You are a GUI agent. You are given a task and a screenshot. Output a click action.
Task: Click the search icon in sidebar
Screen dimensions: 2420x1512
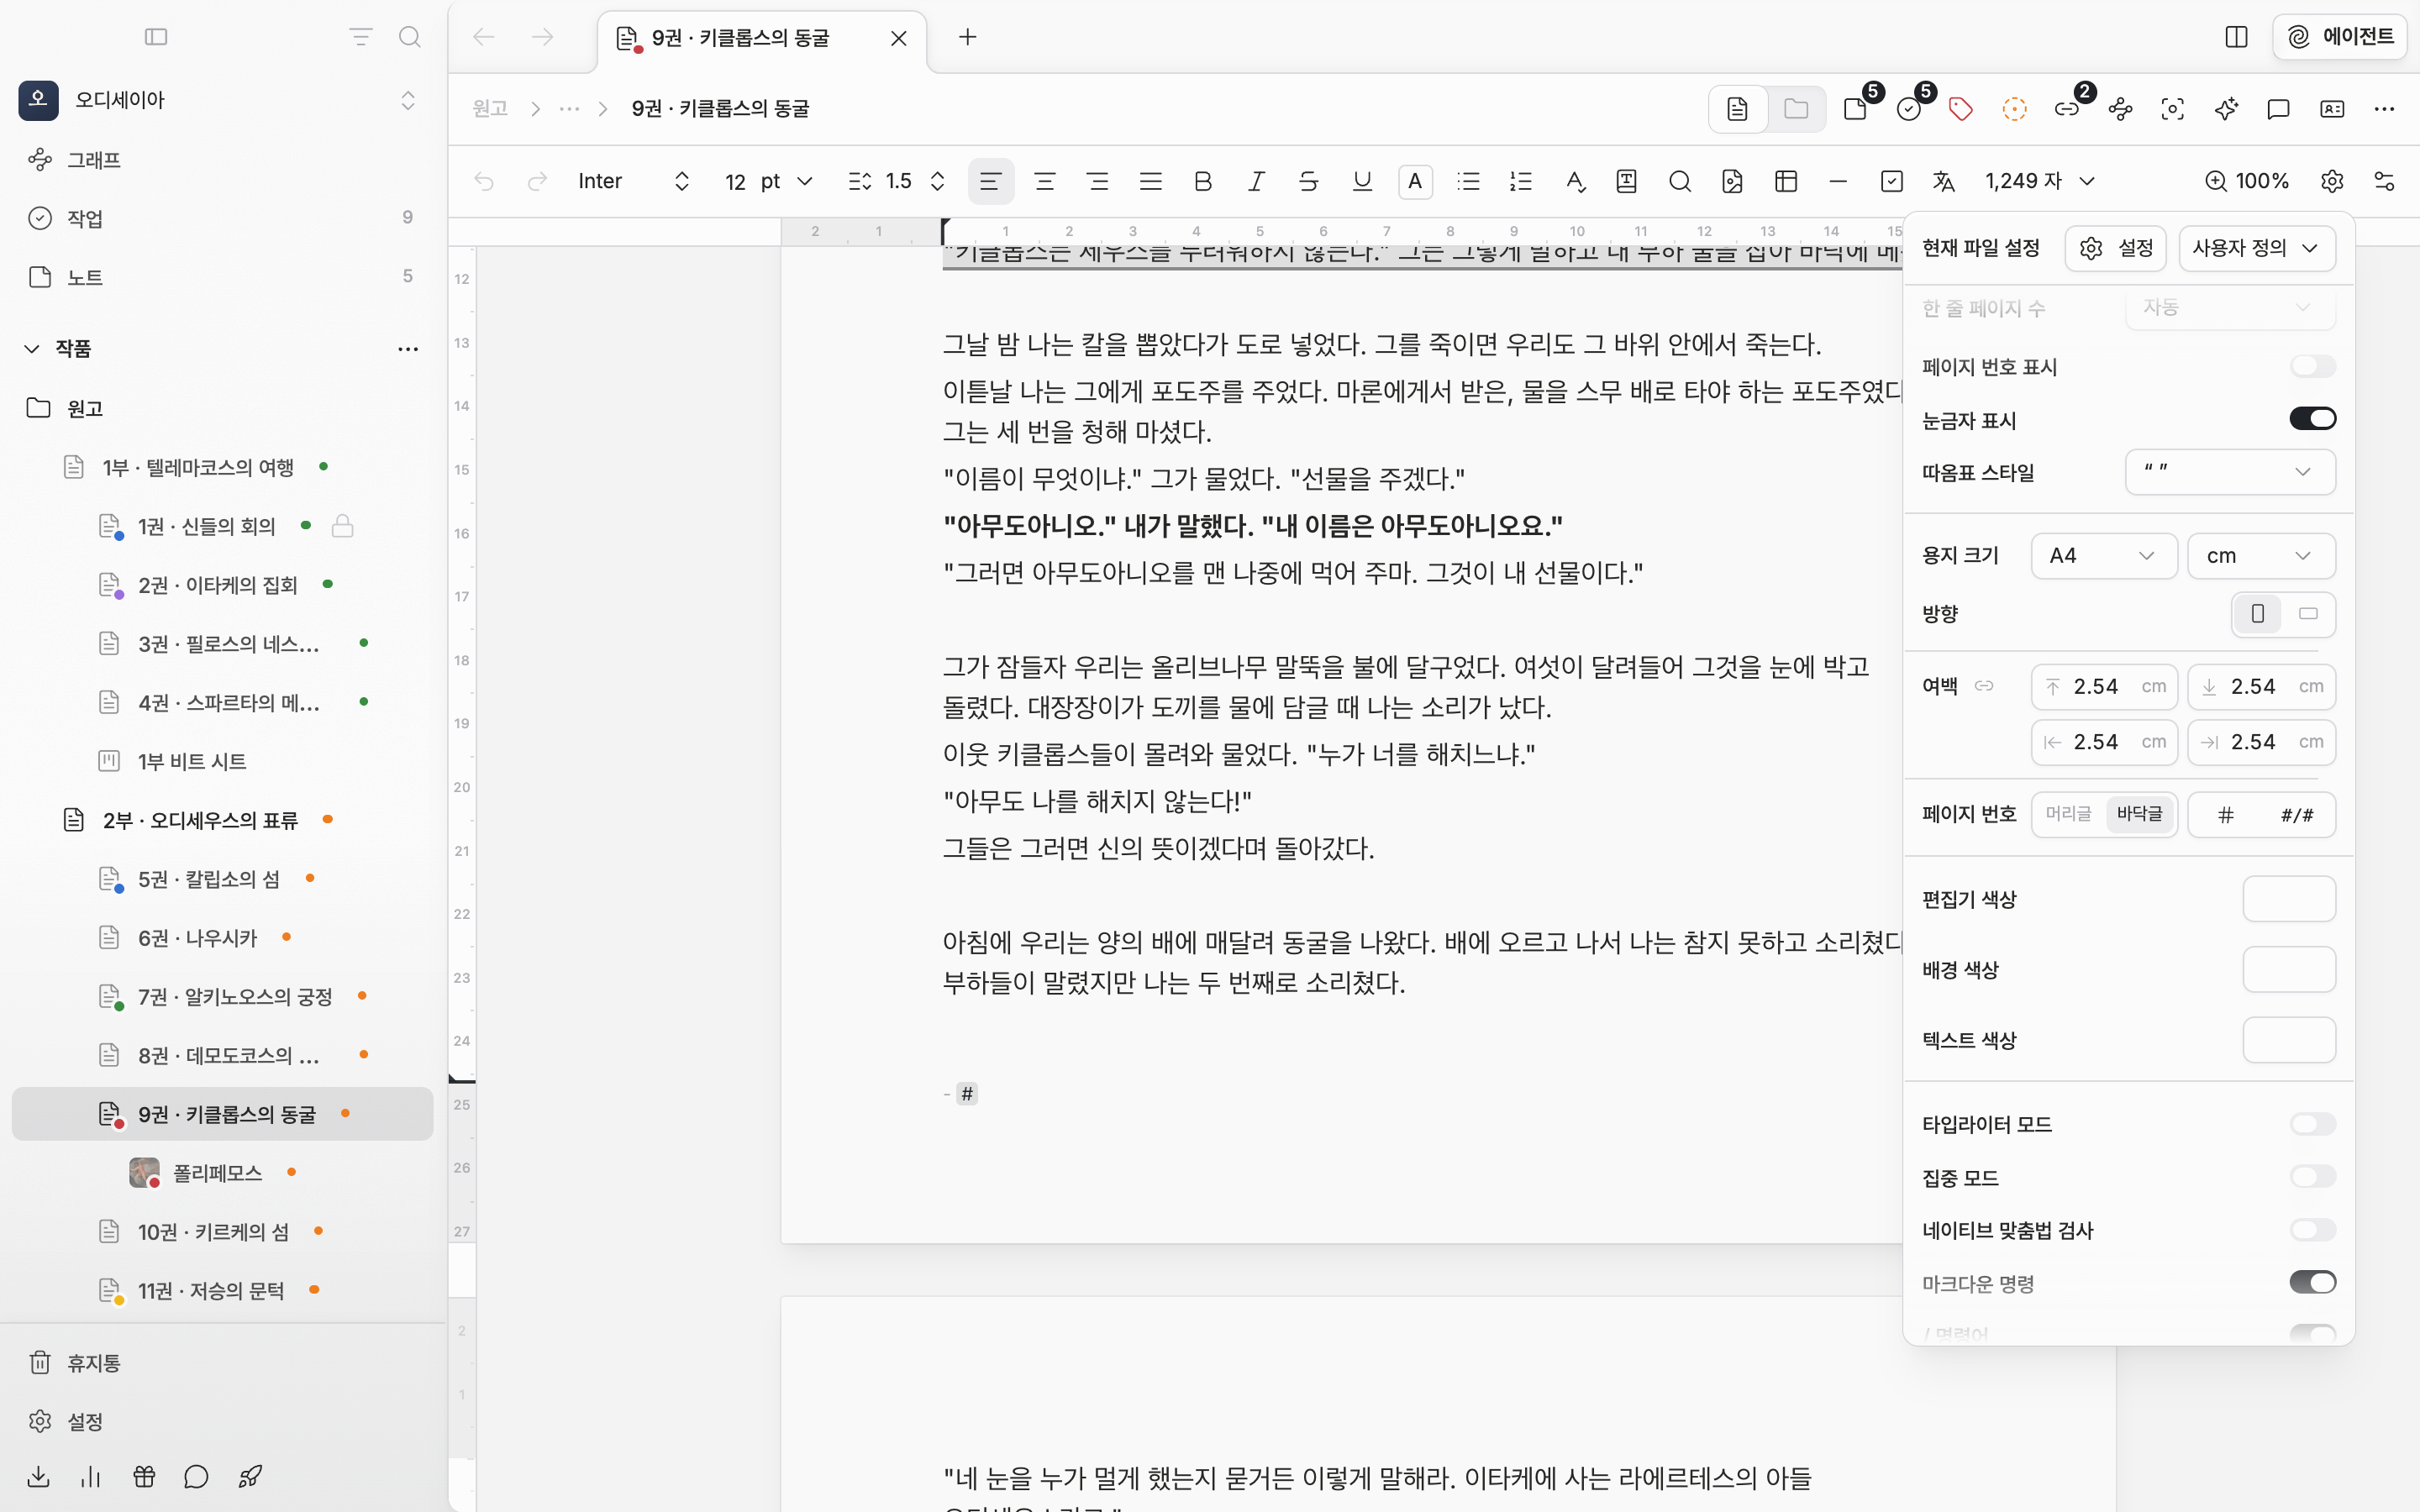coord(409,37)
